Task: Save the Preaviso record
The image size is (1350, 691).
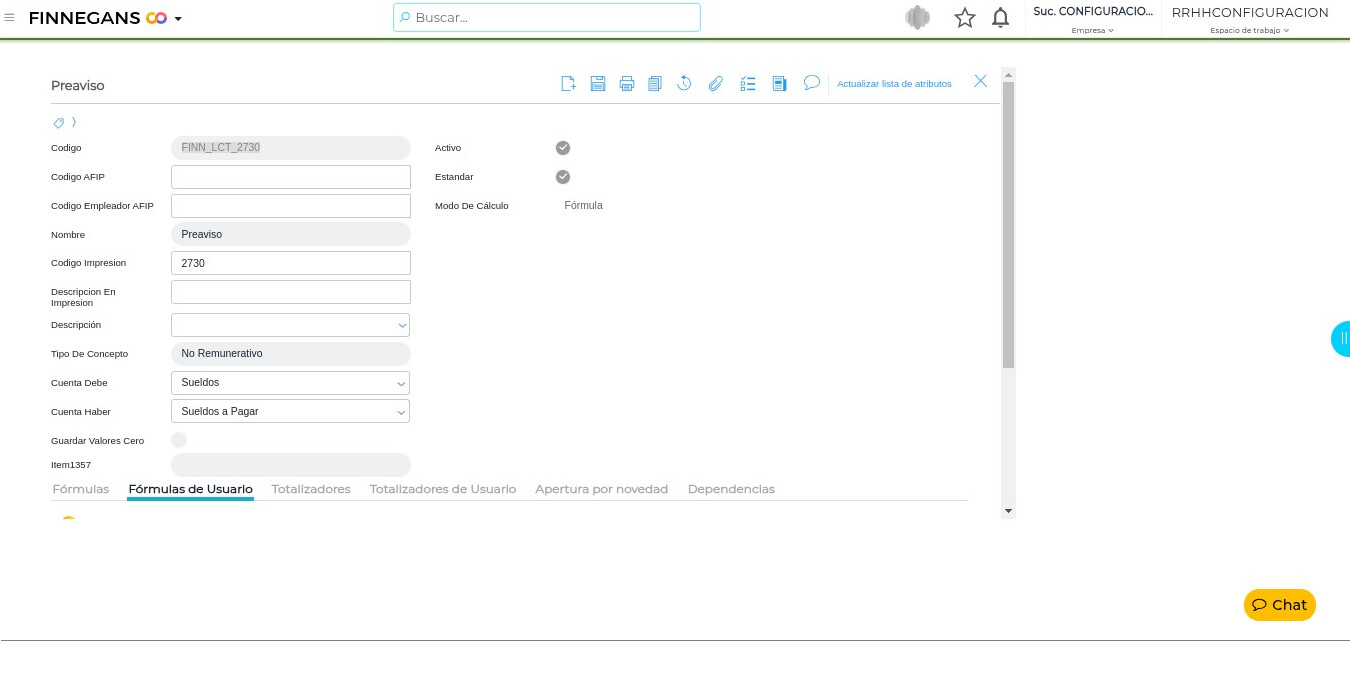Action: [598, 84]
